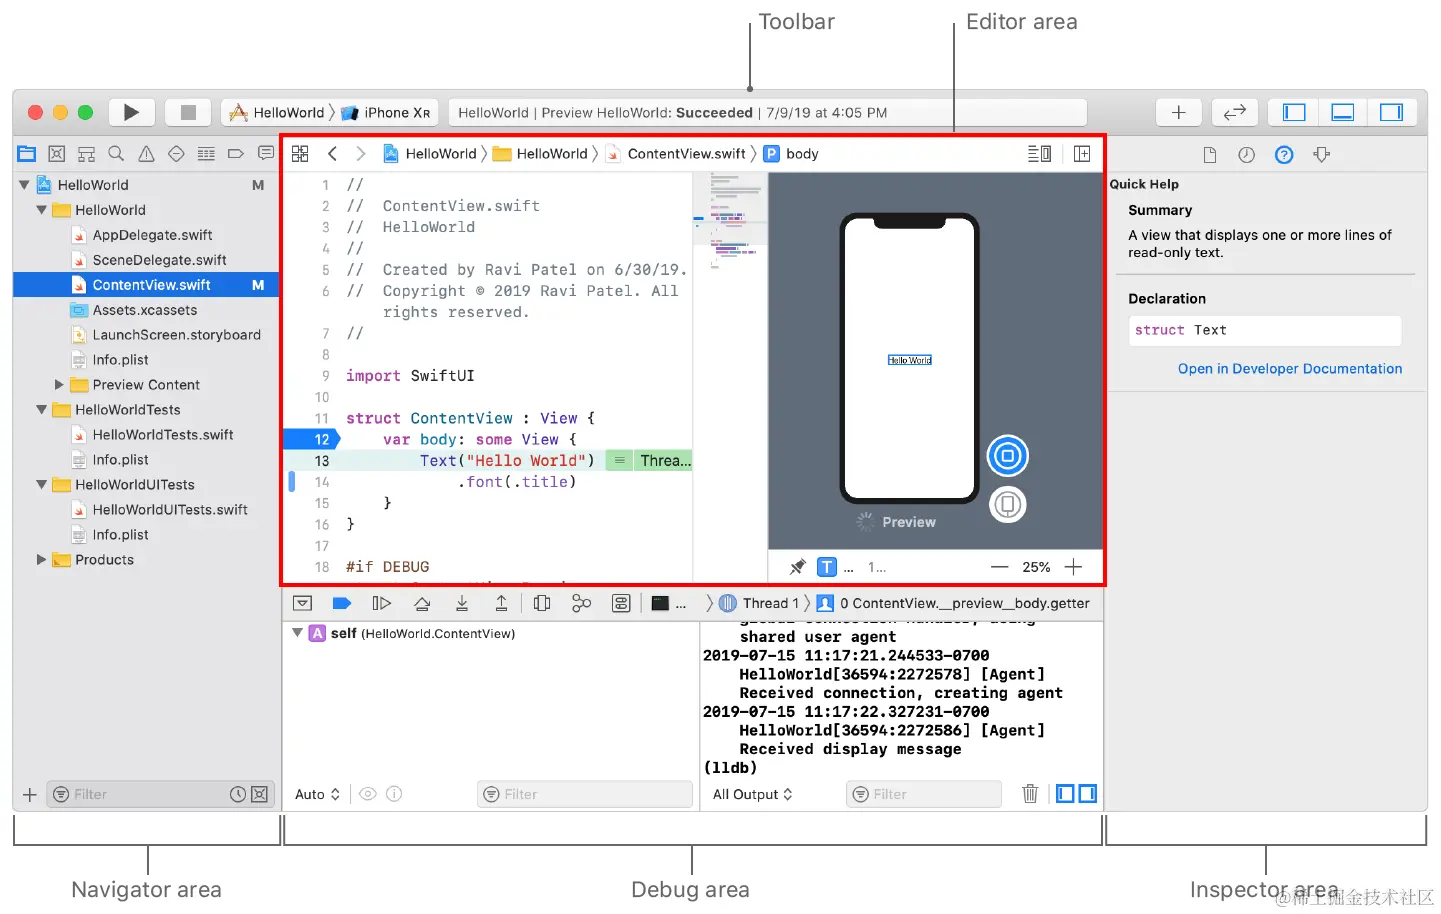Viewport: 1441px width, 914px height.
Task: Stop the running app
Action: [188, 112]
